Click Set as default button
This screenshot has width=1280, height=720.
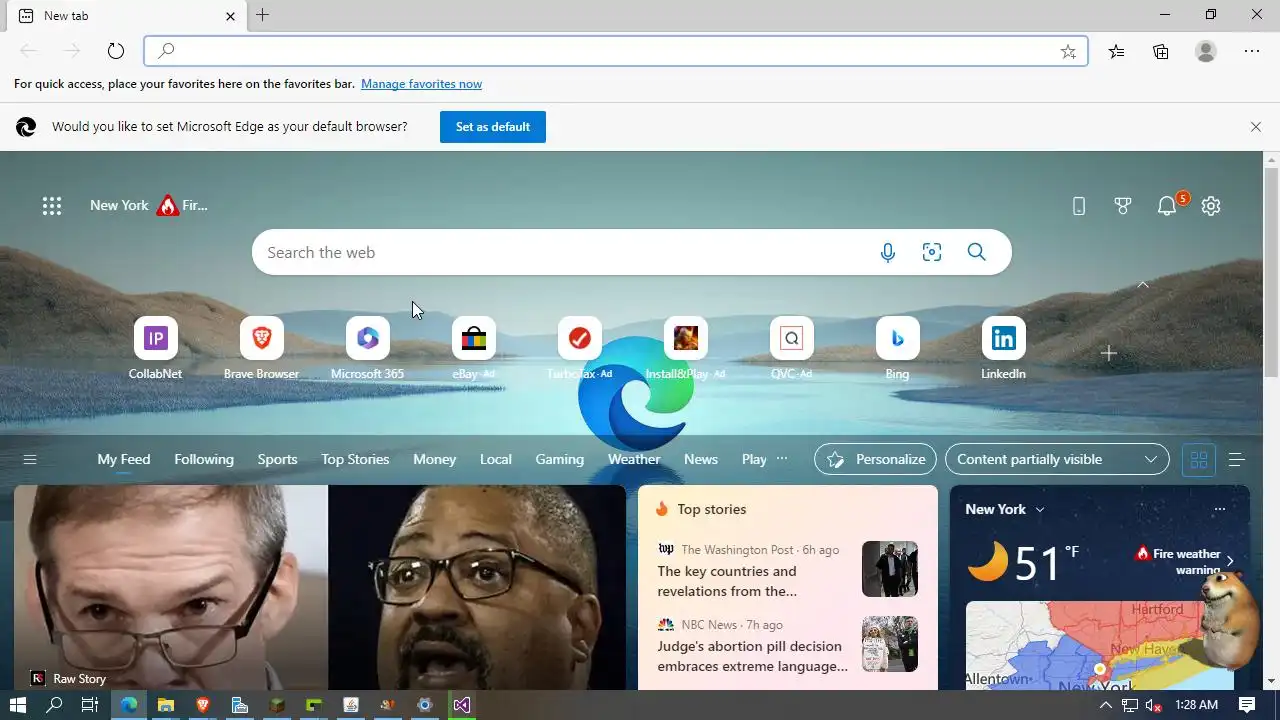point(493,127)
